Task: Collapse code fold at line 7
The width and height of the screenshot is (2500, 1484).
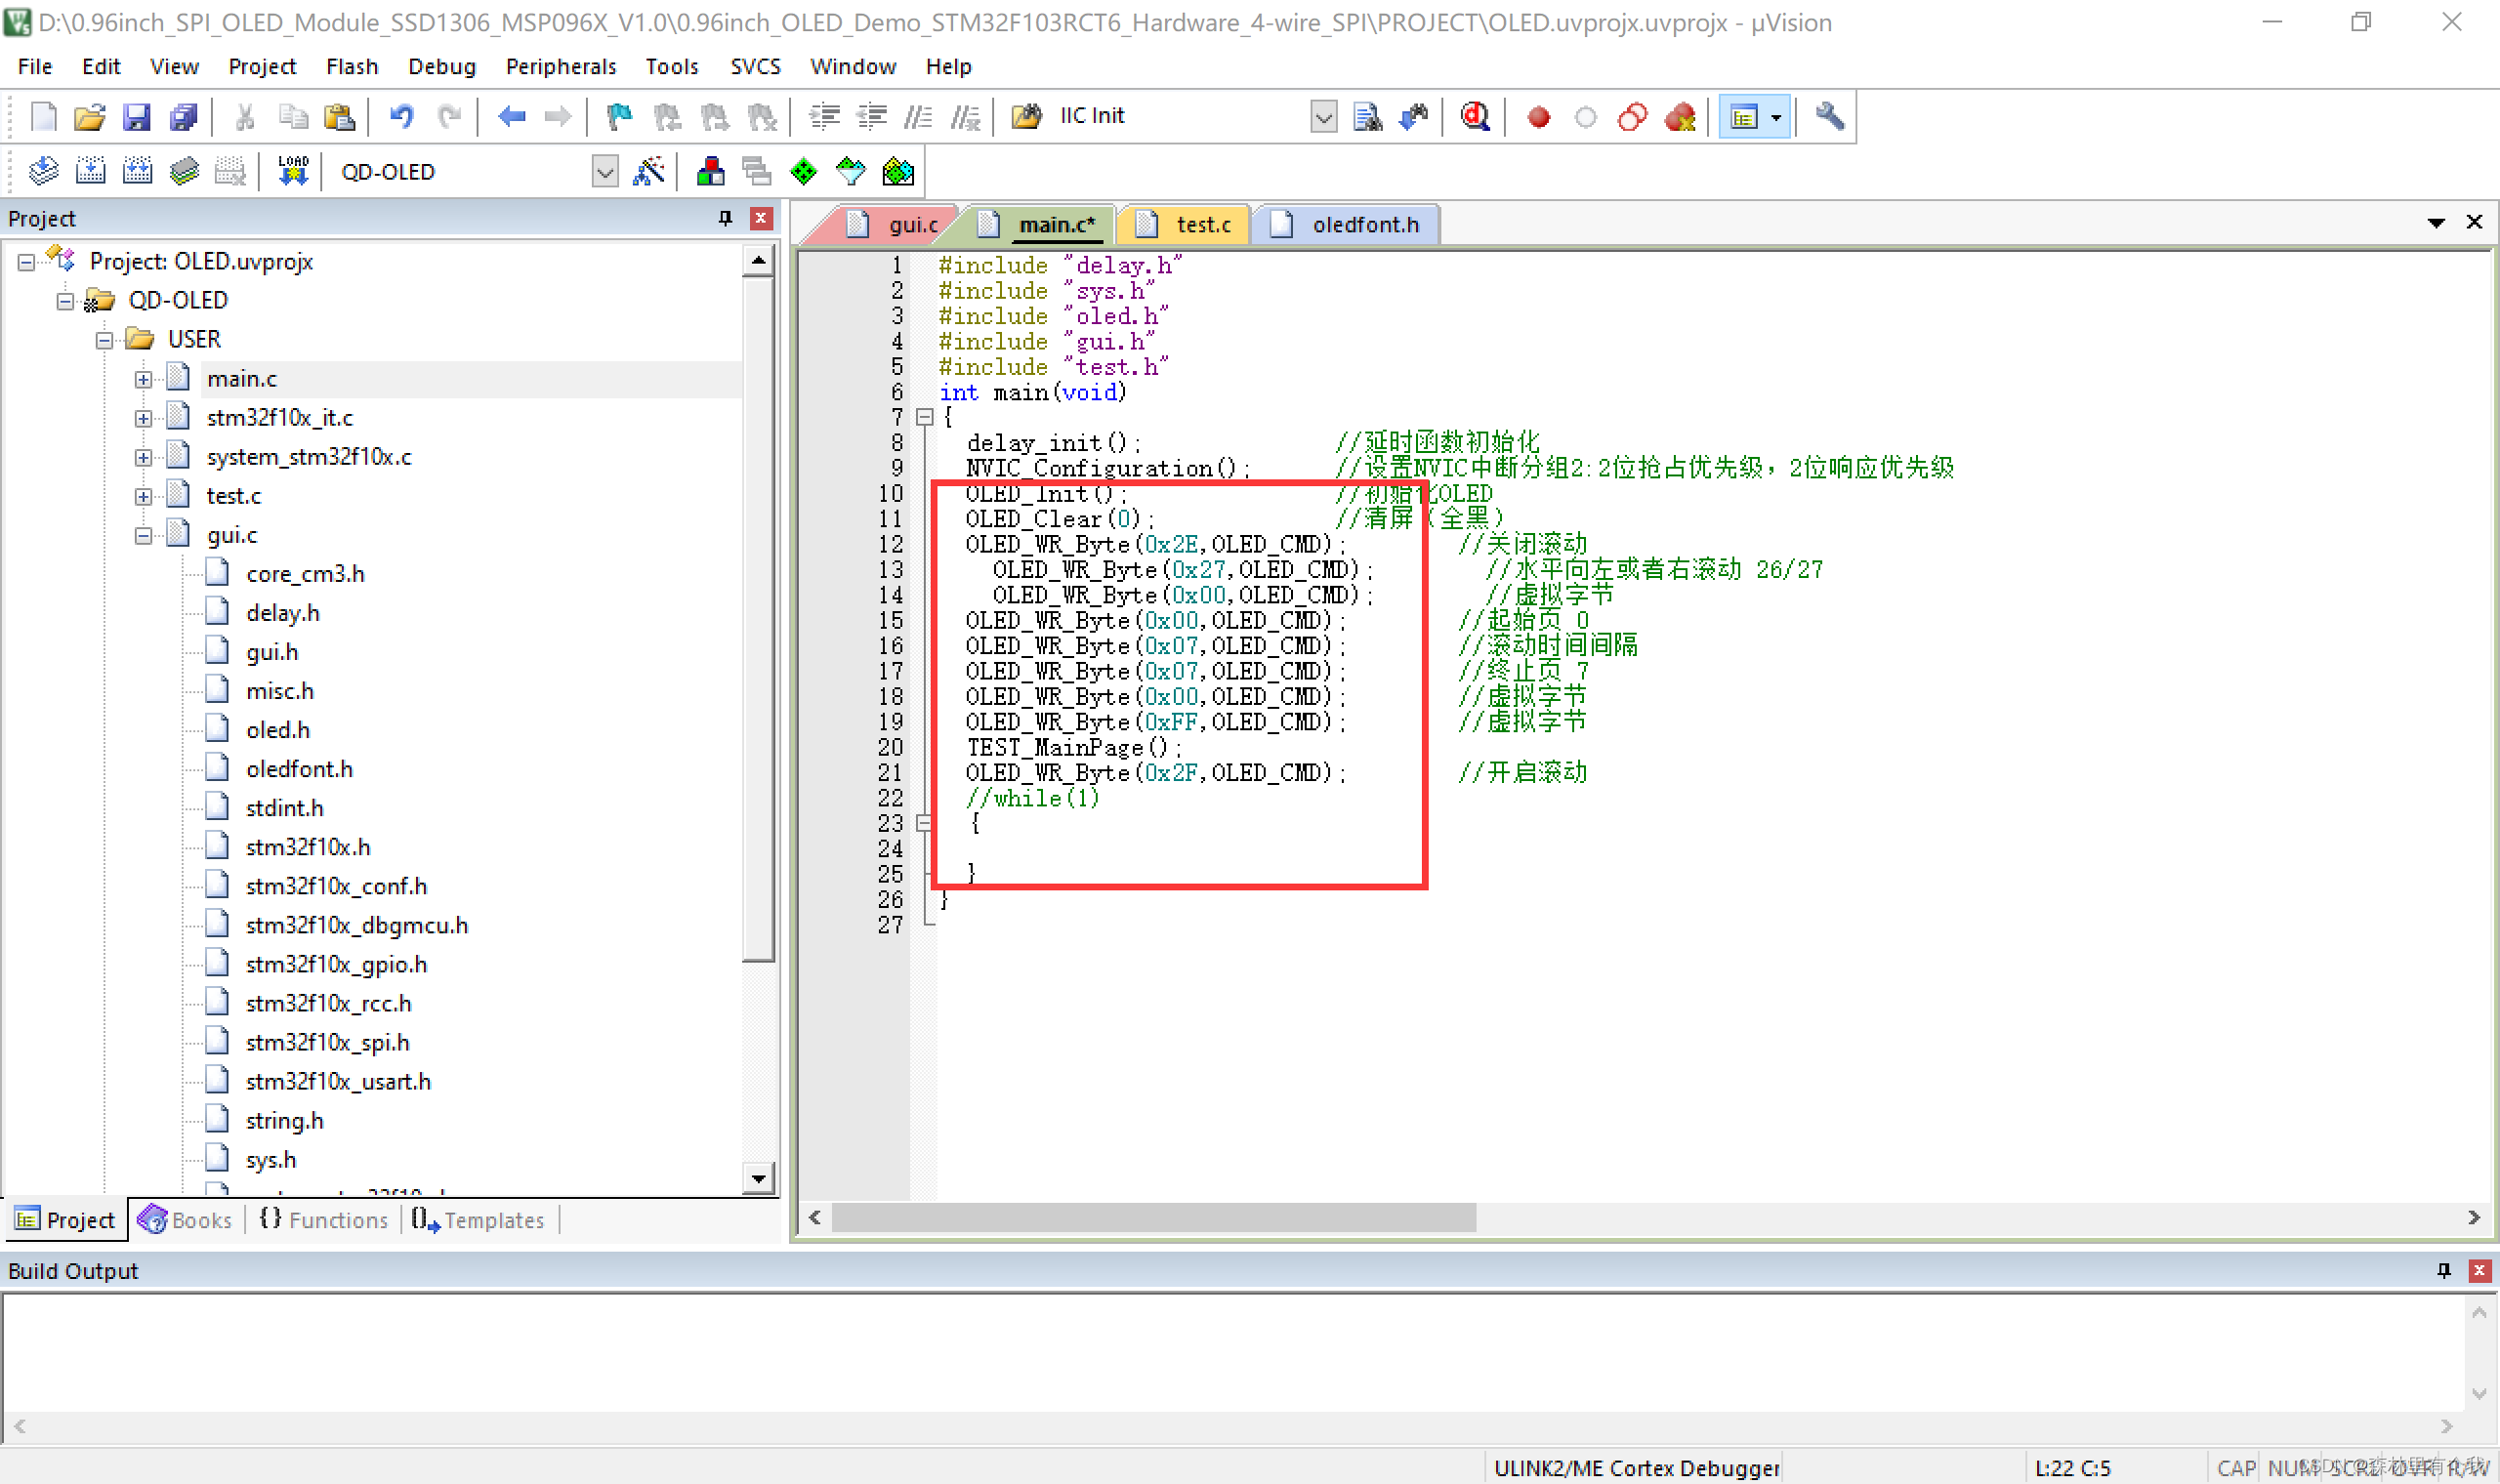Action: click(x=925, y=418)
